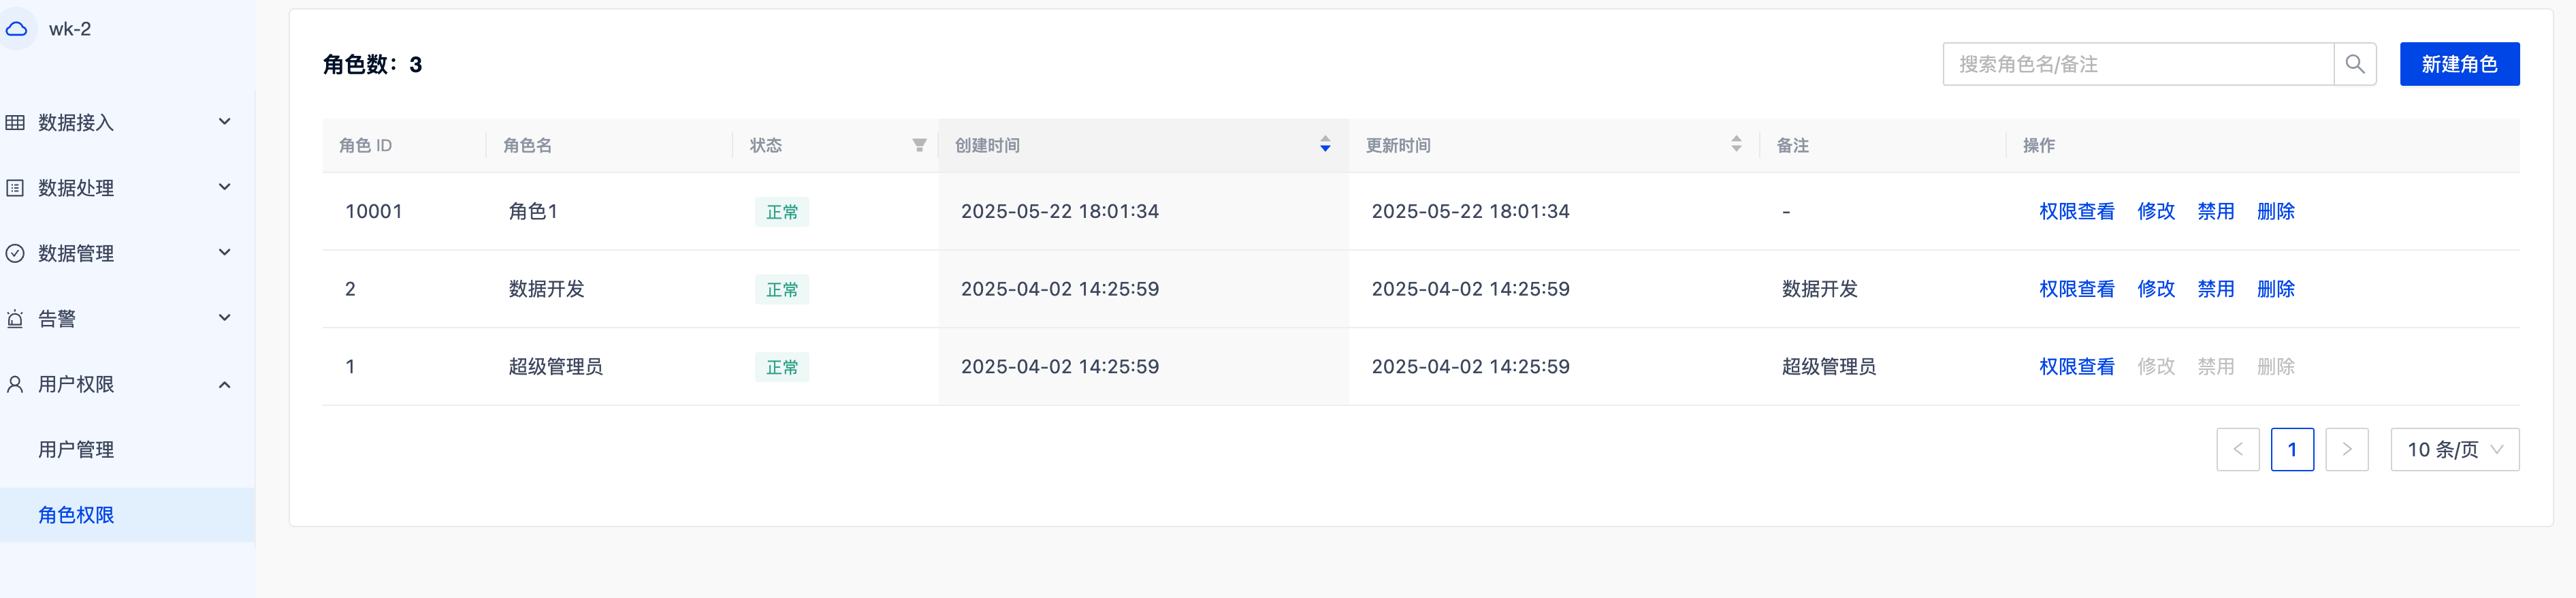
Task: Go to previous page arrow
Action: coord(2237,449)
